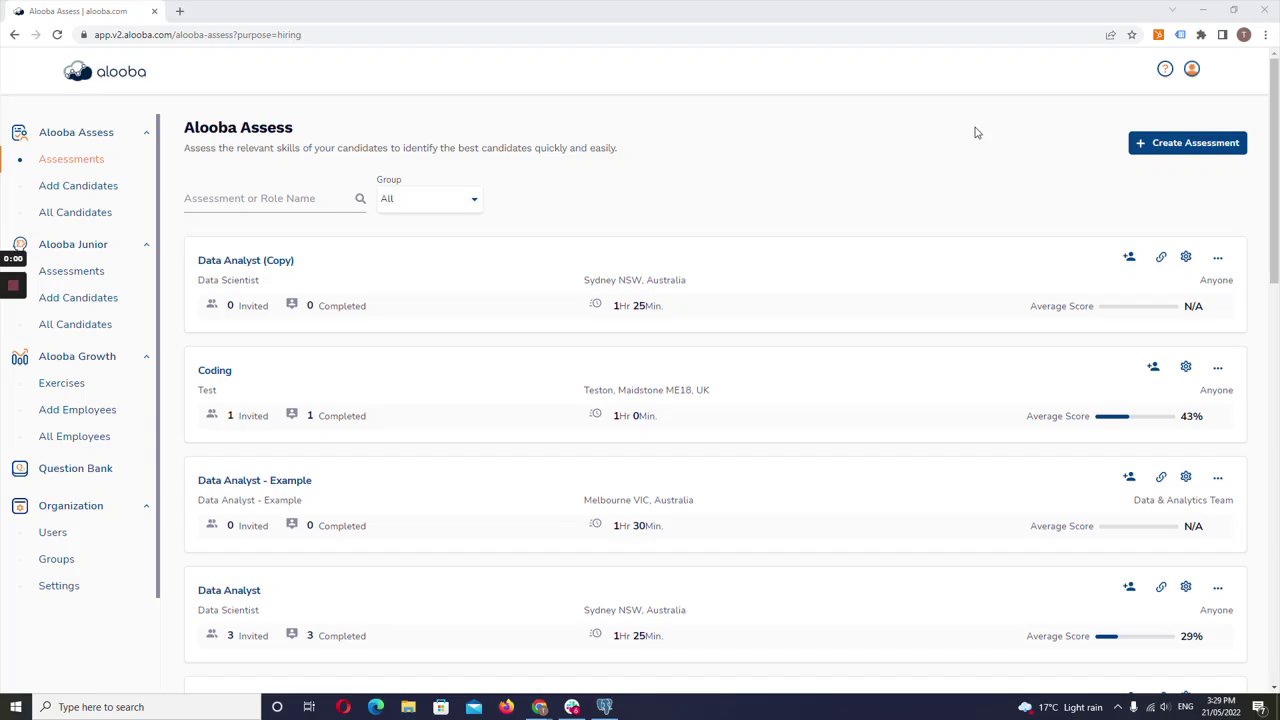
Task: Open the Coding assessment
Action: pos(214,370)
